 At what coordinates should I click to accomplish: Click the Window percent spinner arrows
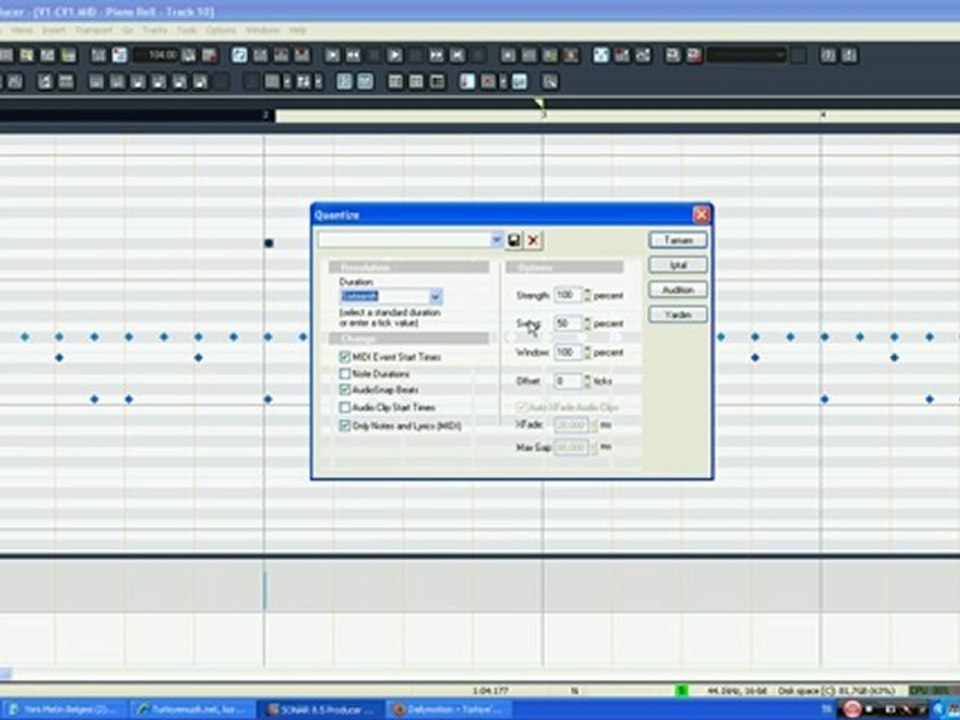(x=587, y=352)
